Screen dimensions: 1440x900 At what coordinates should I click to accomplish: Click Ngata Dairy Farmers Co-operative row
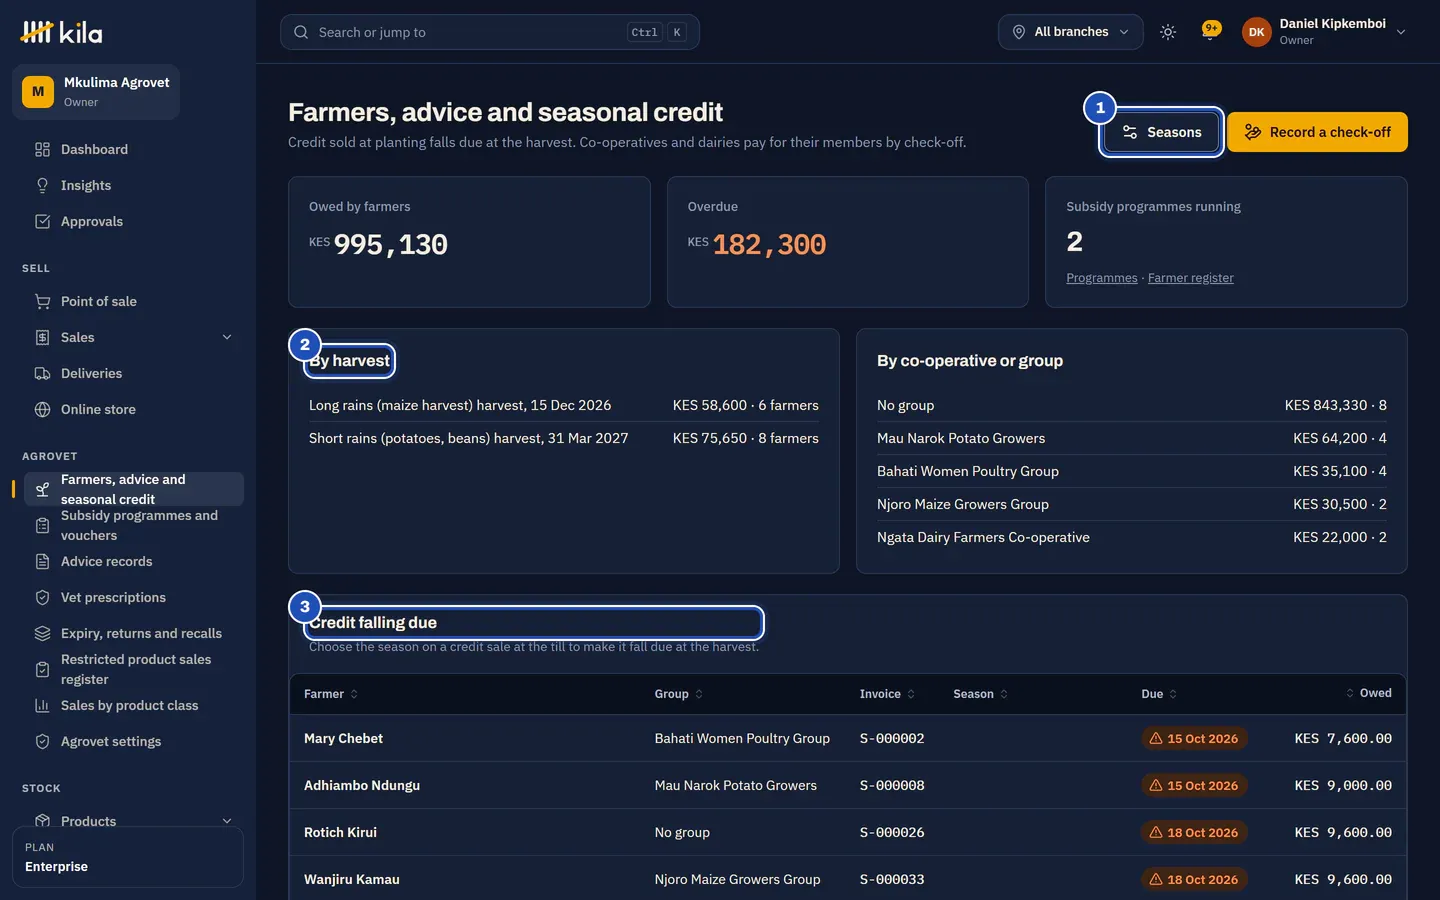tap(1131, 537)
